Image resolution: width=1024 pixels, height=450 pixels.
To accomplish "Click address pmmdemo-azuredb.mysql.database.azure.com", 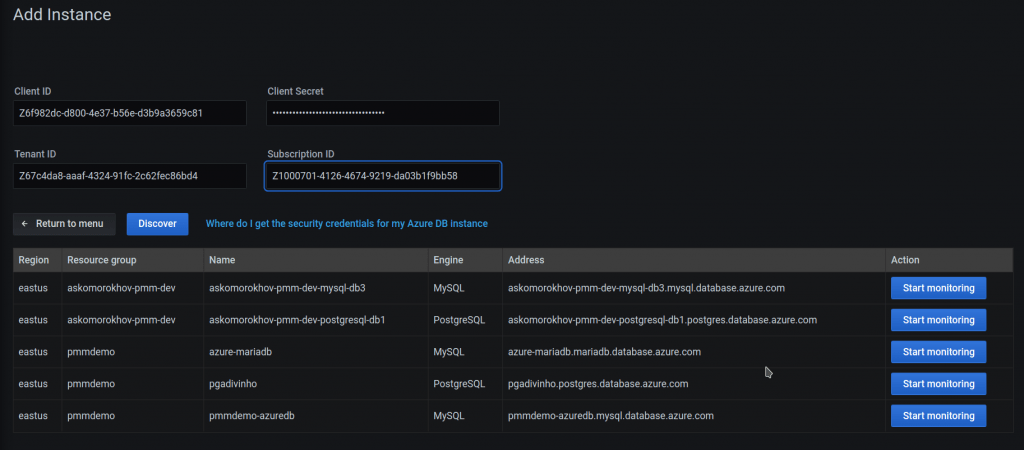I will coord(611,416).
